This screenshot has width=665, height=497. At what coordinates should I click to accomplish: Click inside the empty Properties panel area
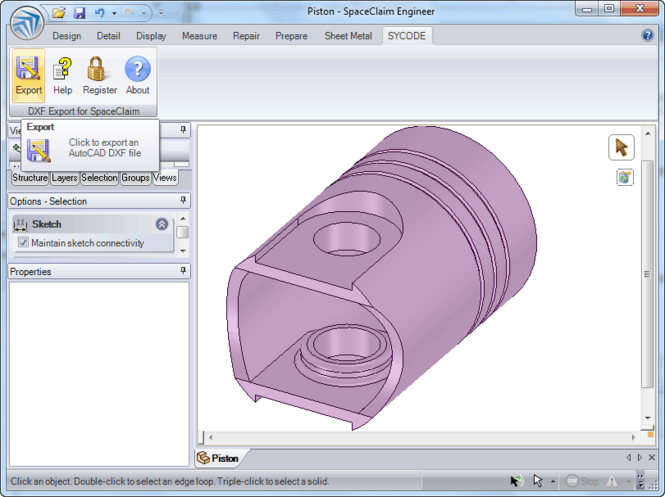pos(99,374)
